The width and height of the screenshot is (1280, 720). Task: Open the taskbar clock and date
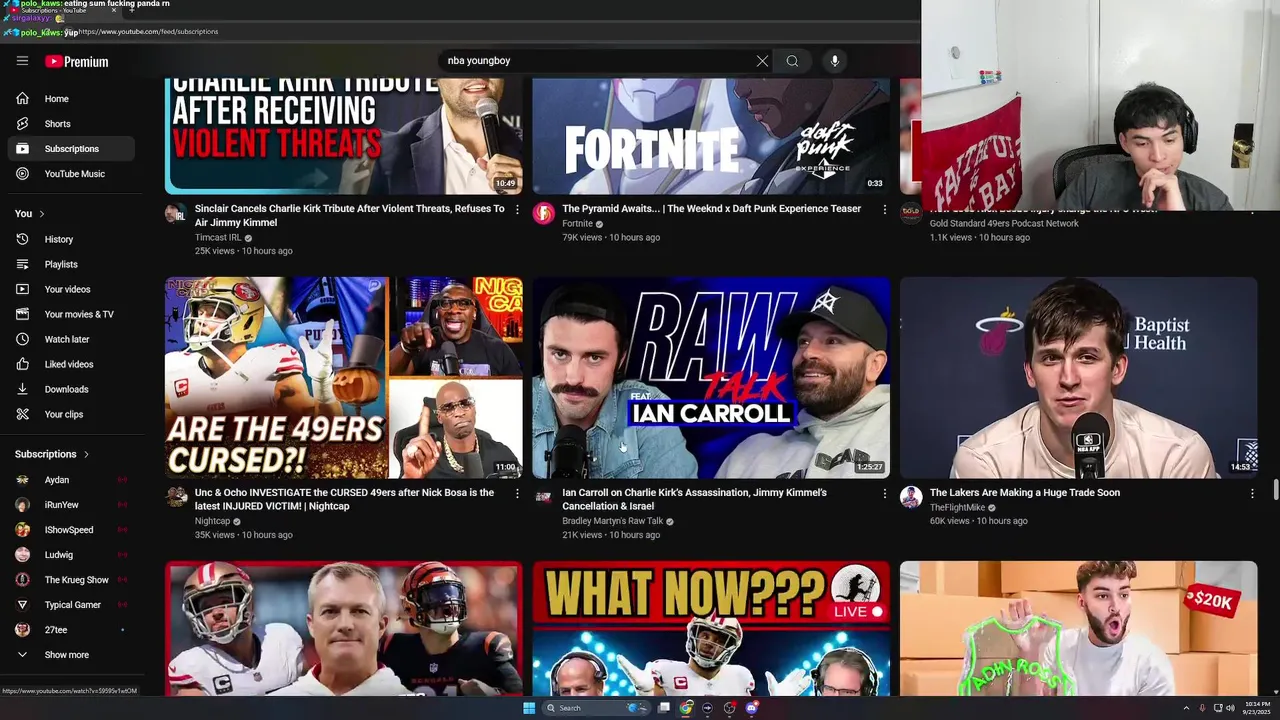(1257, 708)
